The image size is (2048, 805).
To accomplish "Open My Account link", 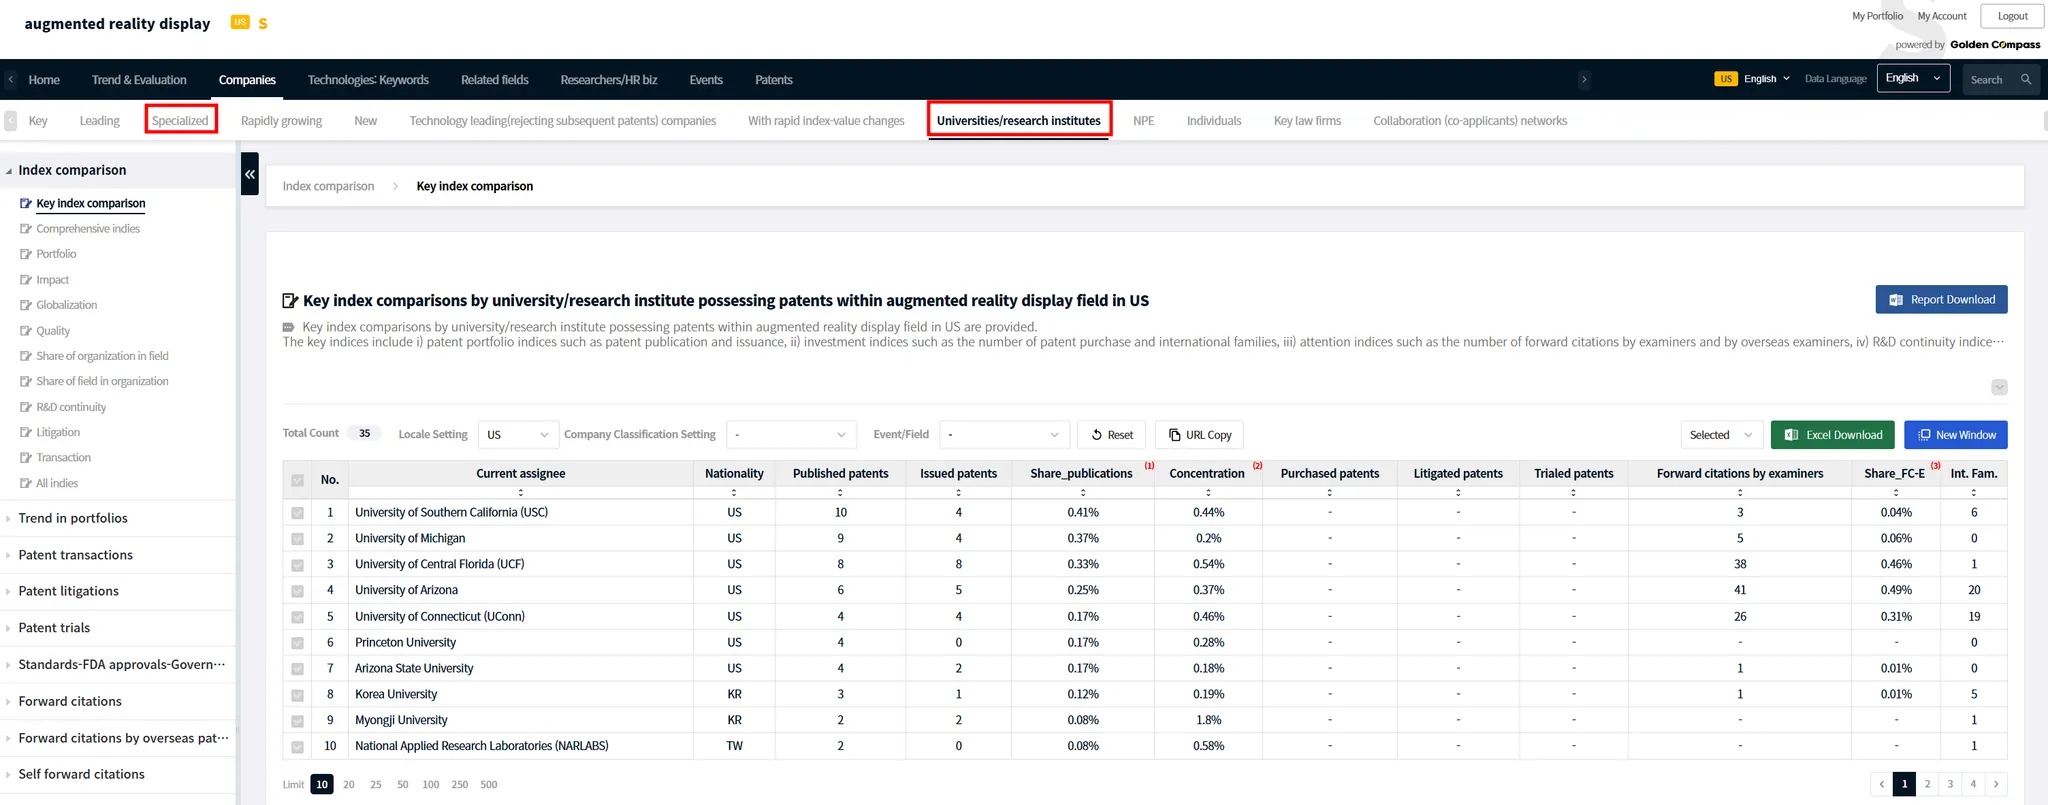I will pyautogui.click(x=1942, y=16).
